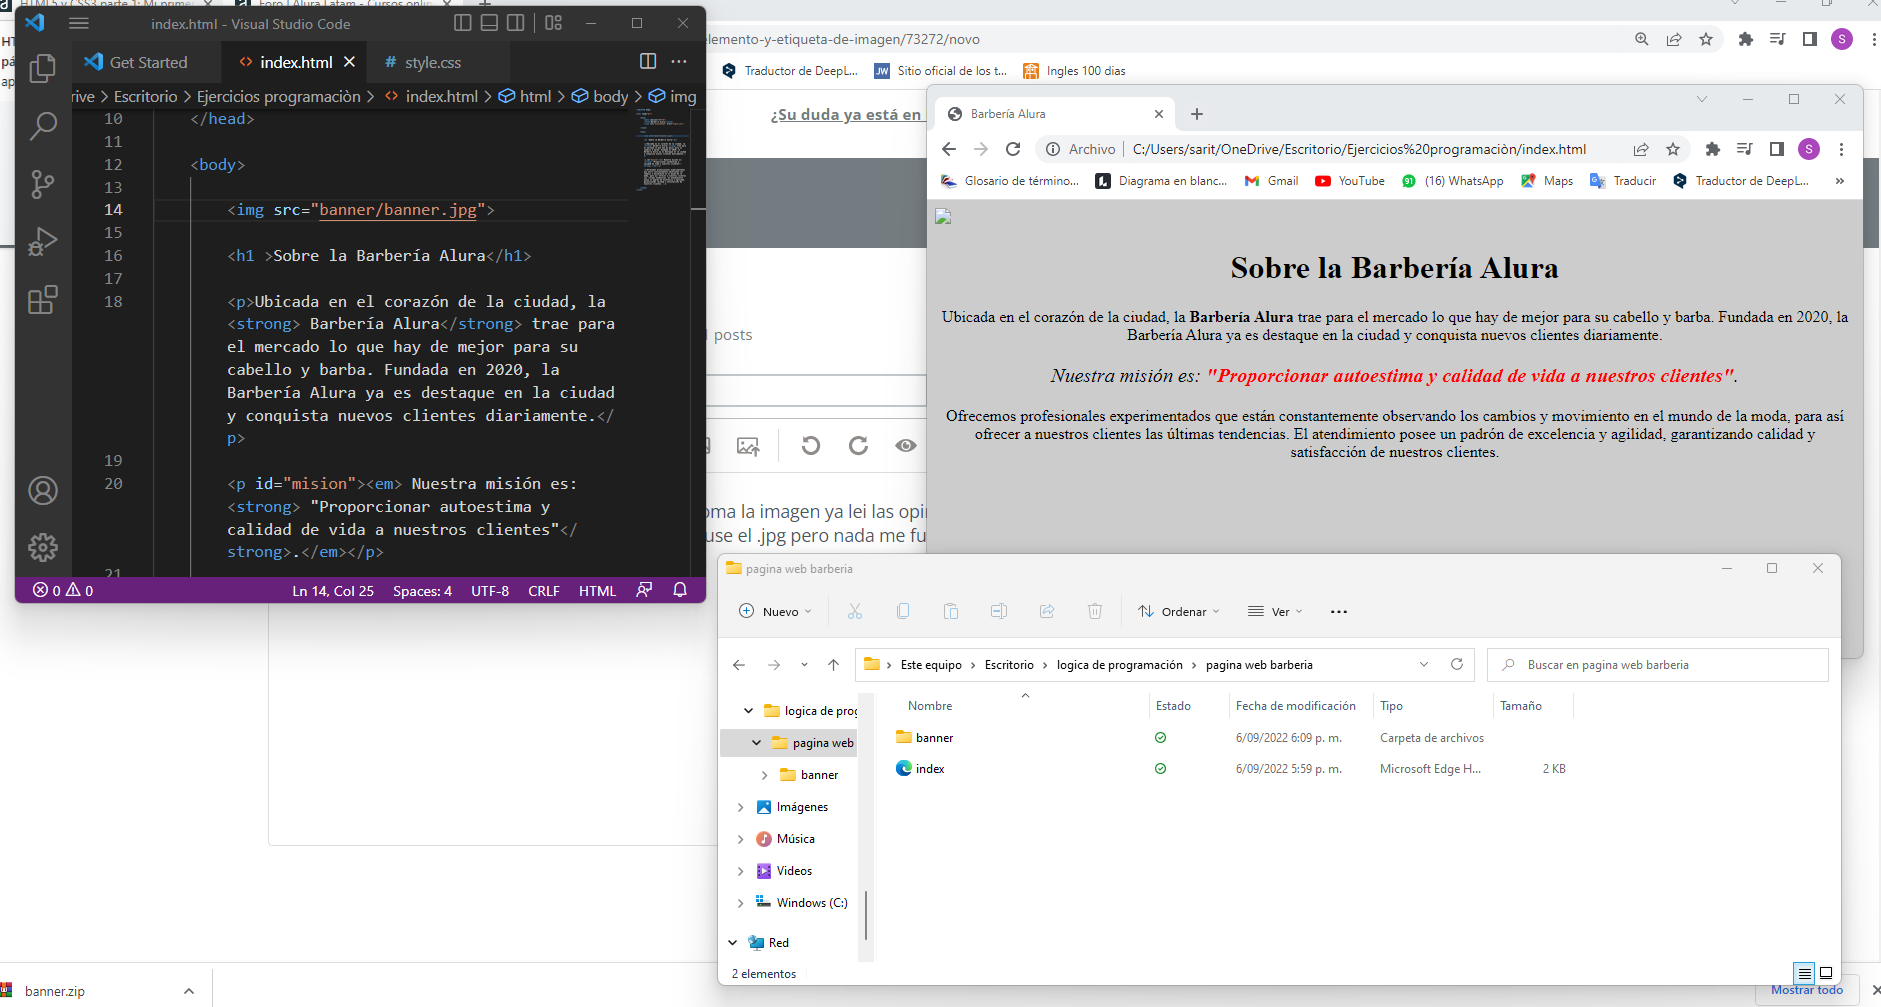Reload the Barbería Alura page
This screenshot has height=1007, width=1881.
coord(1013,149)
